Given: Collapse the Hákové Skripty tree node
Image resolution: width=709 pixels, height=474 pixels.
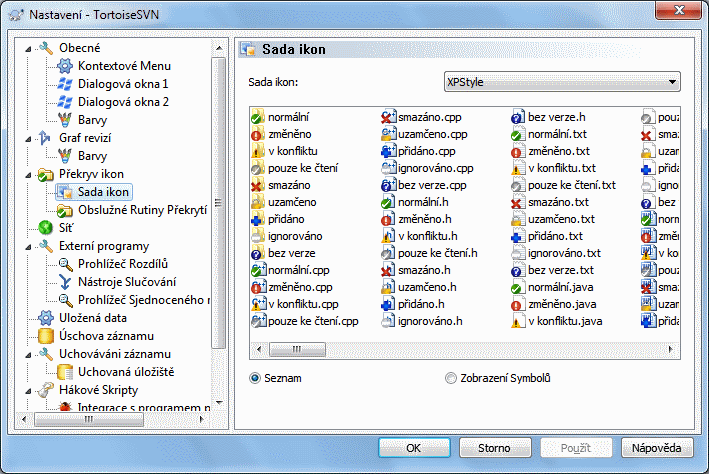Looking at the screenshot, I should pyautogui.click(x=28, y=390).
